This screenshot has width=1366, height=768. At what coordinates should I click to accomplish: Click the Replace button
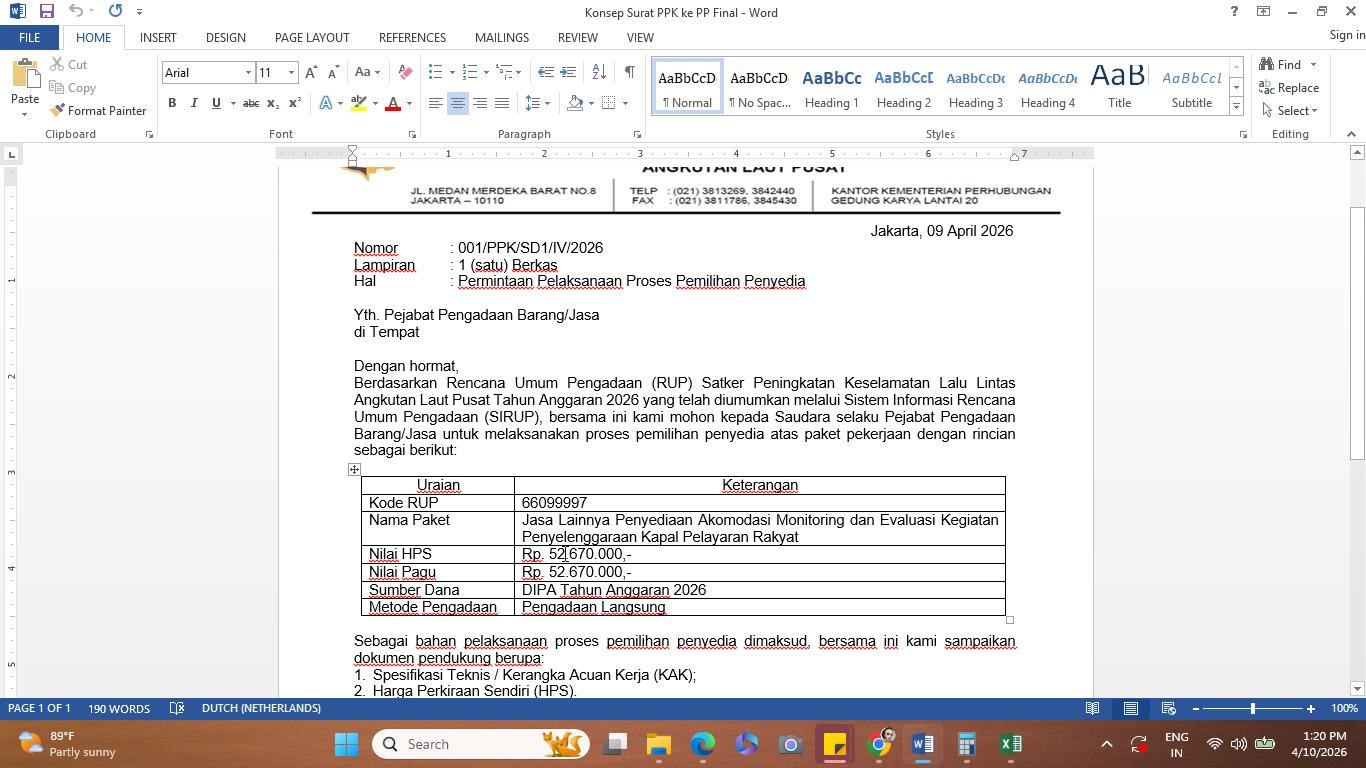[x=1291, y=88]
